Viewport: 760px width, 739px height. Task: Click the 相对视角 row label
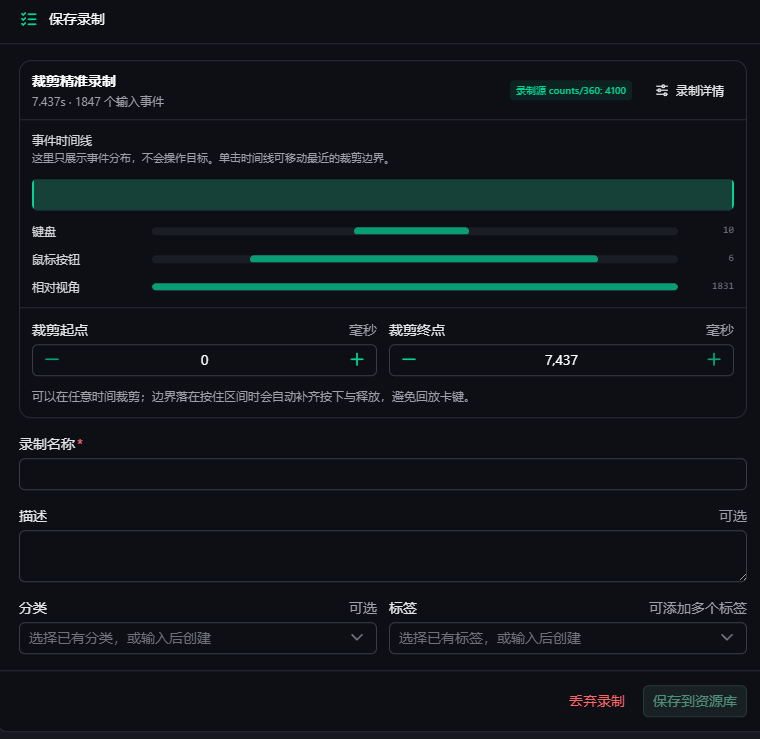pos(56,287)
